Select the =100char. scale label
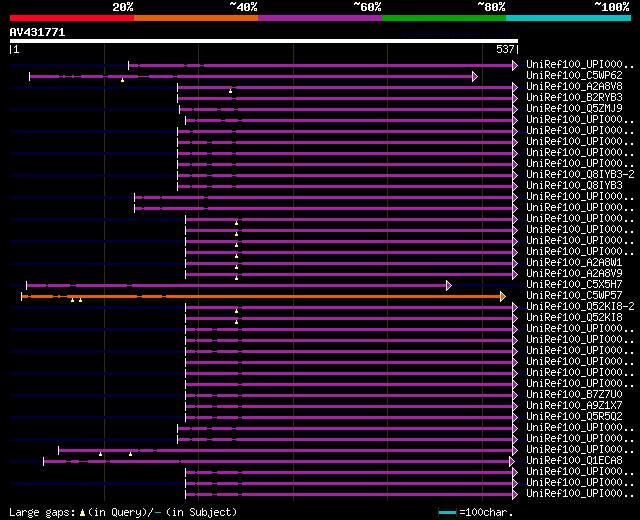640x520 pixels. point(486,512)
